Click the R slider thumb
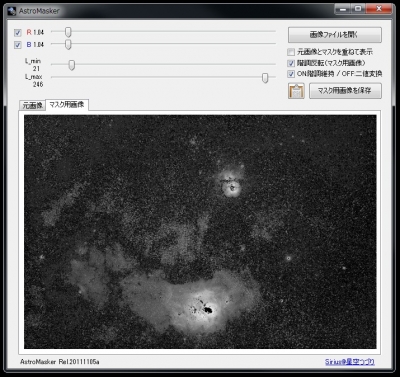Image resolution: width=400 pixels, height=377 pixels. point(68,32)
